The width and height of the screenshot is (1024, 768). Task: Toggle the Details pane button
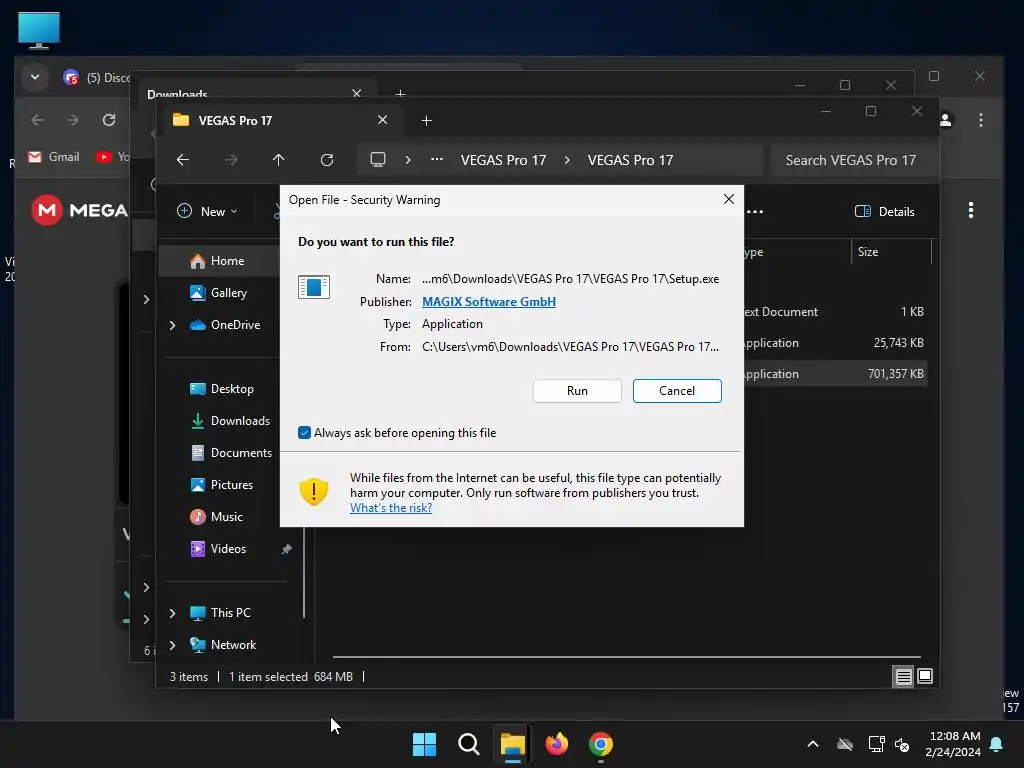(885, 211)
